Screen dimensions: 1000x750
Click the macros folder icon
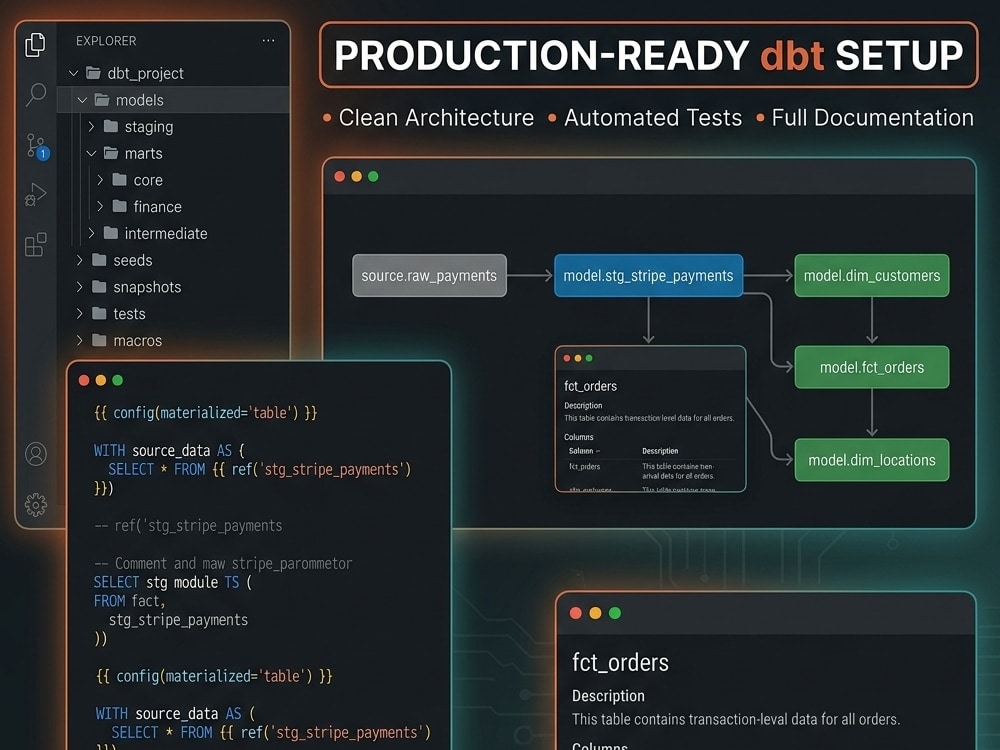(x=99, y=340)
